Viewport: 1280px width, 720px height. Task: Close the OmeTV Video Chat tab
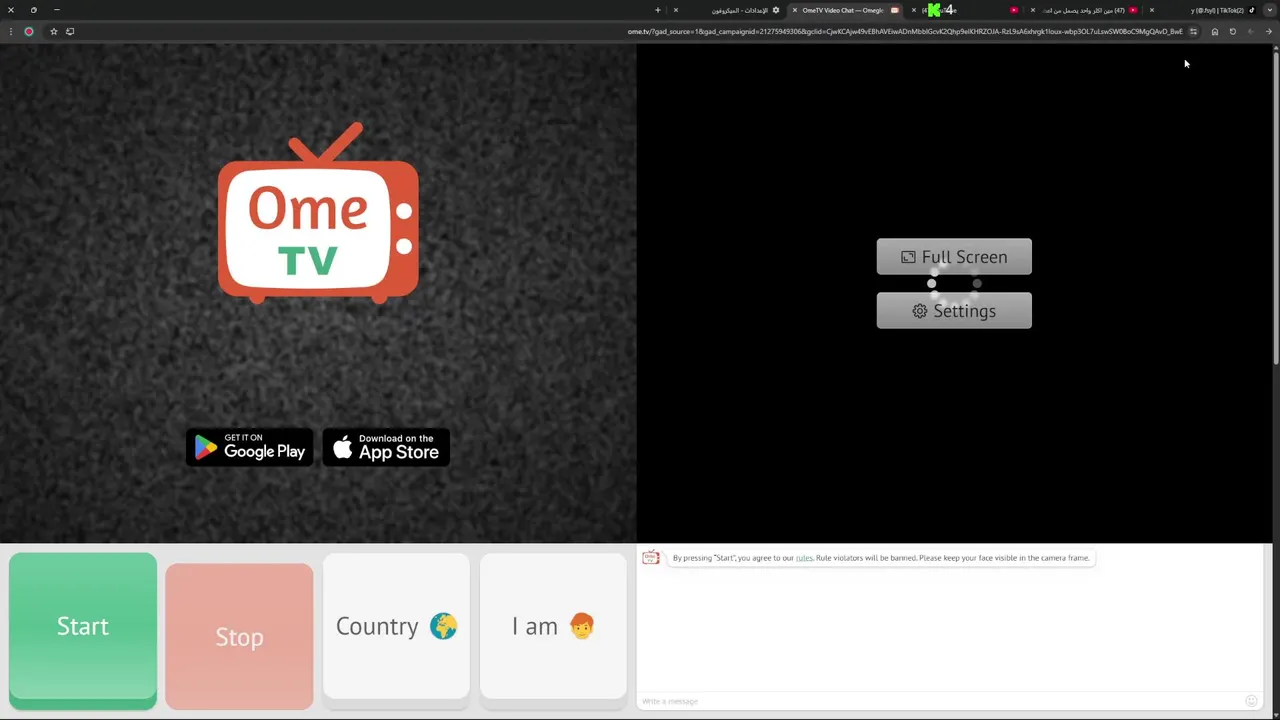(x=794, y=10)
